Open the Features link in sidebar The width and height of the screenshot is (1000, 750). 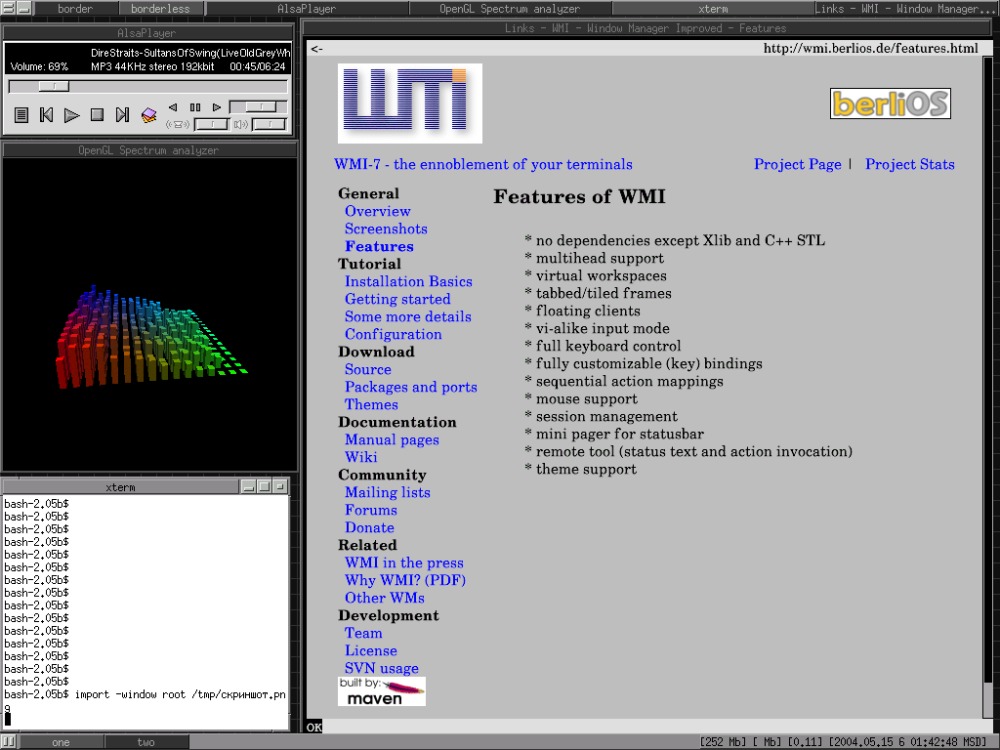tap(379, 246)
